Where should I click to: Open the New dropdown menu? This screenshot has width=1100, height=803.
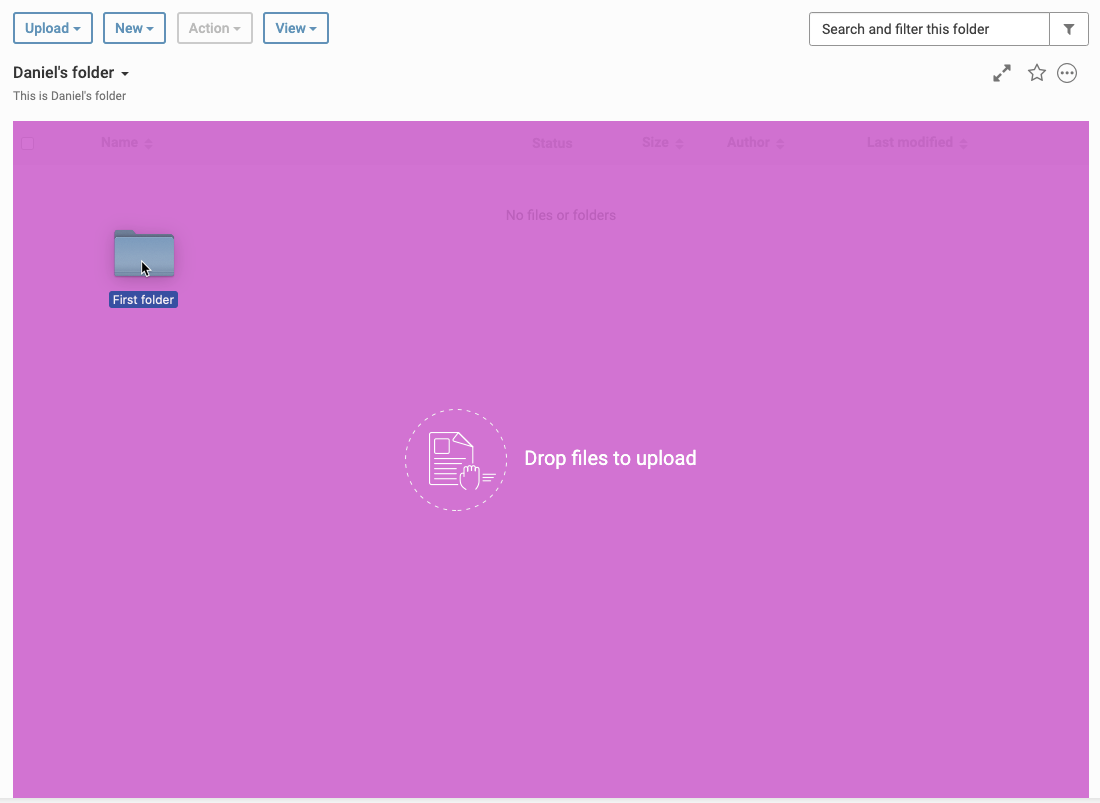pyautogui.click(x=133, y=28)
